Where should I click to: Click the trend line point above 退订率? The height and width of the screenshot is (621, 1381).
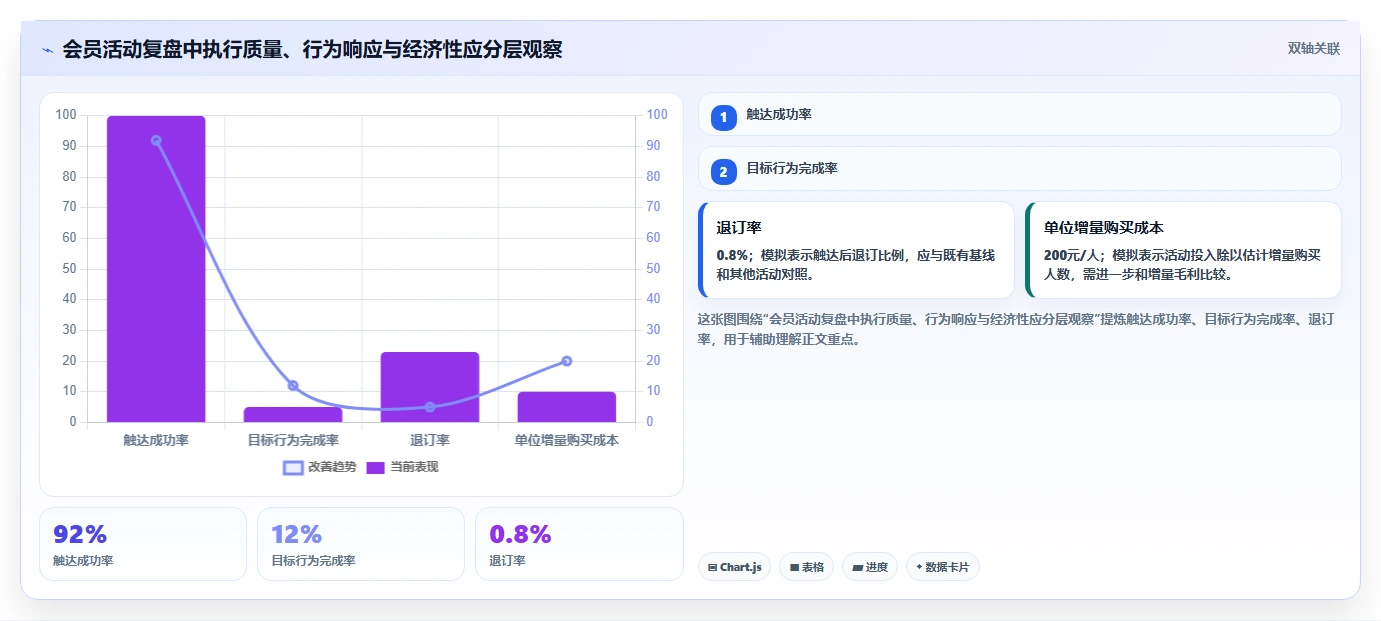click(x=430, y=407)
